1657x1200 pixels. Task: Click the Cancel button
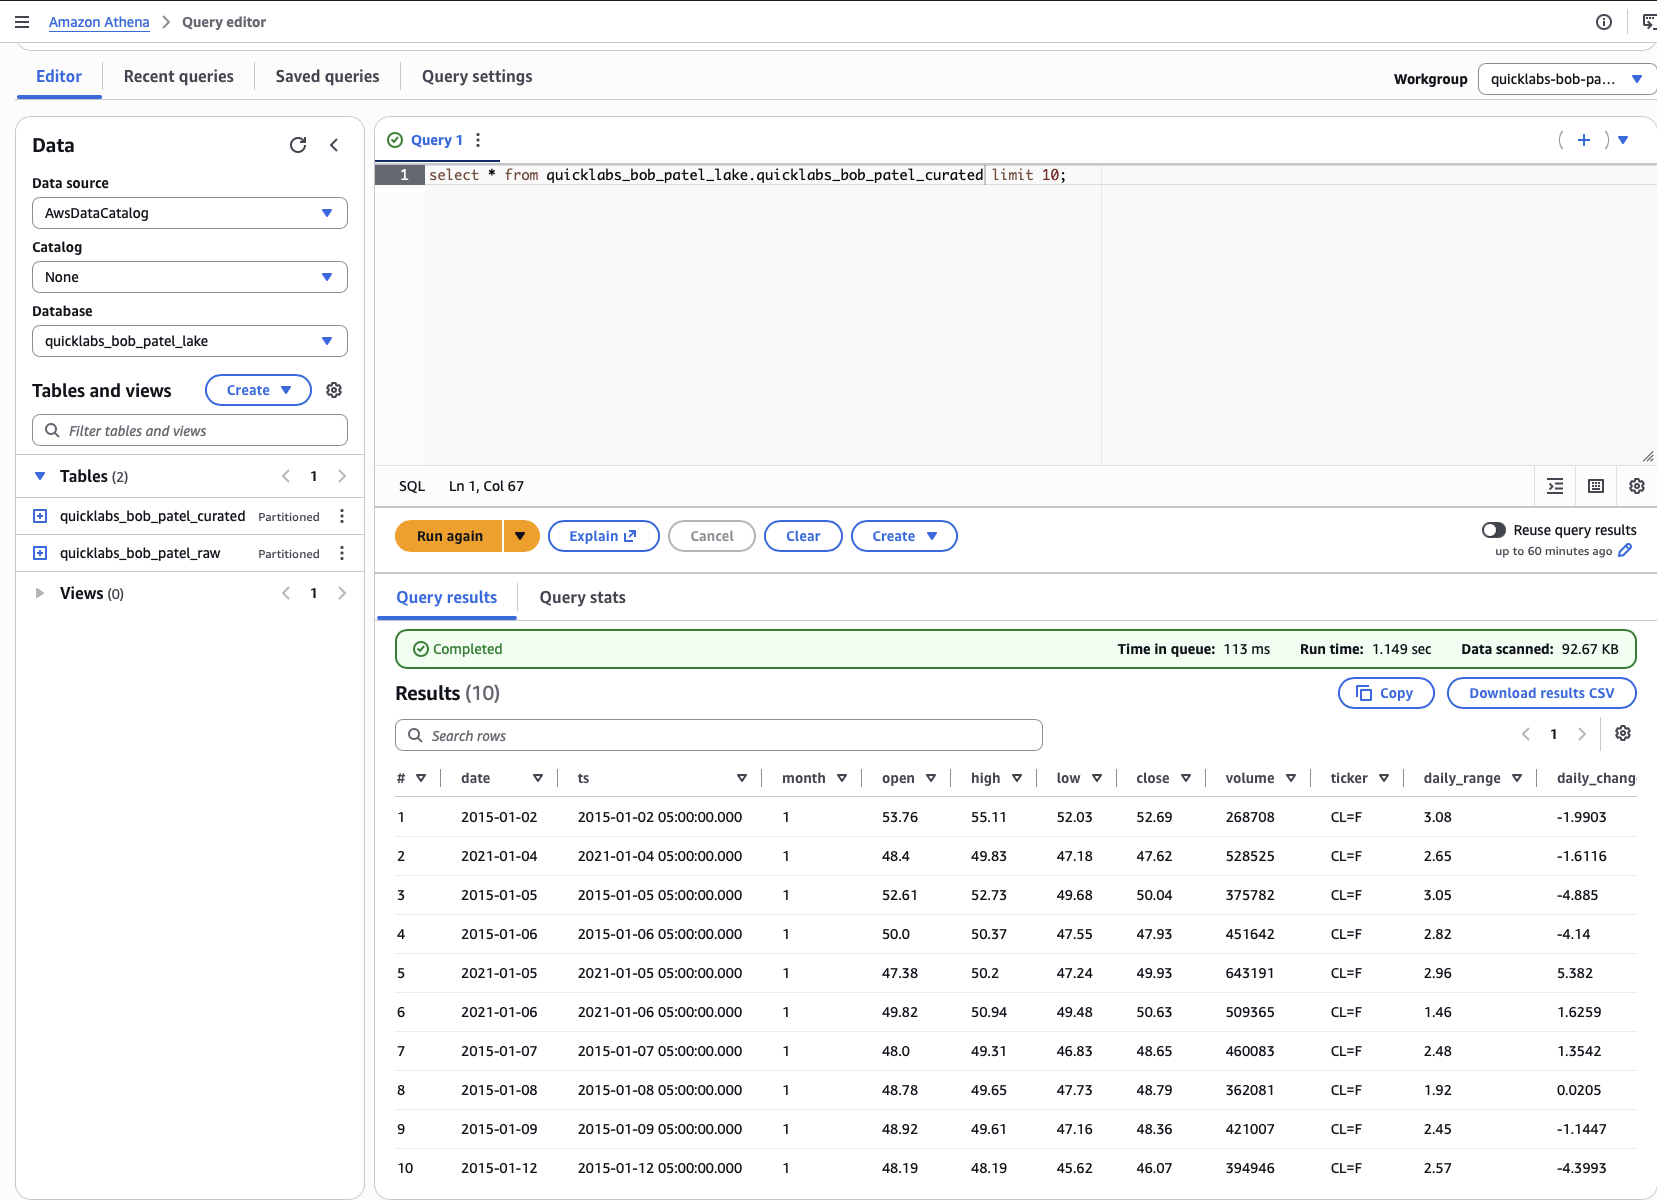click(712, 536)
